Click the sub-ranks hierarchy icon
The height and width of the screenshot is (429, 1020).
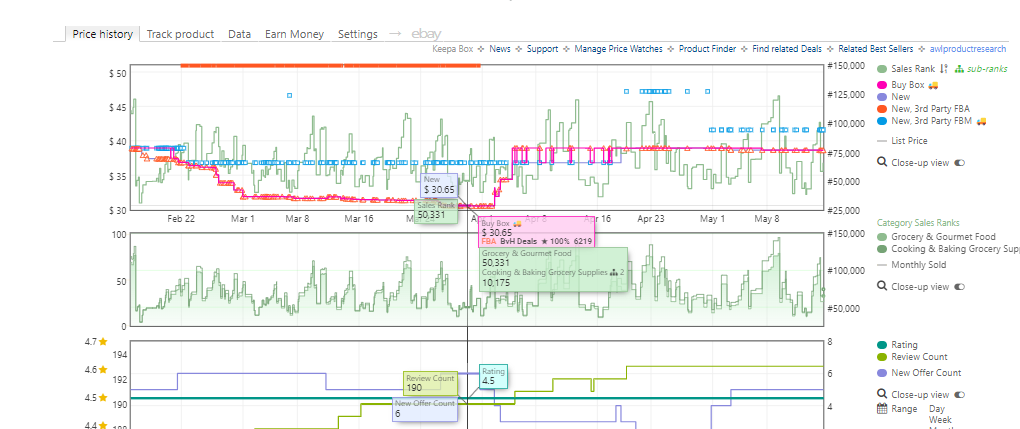click(959, 69)
